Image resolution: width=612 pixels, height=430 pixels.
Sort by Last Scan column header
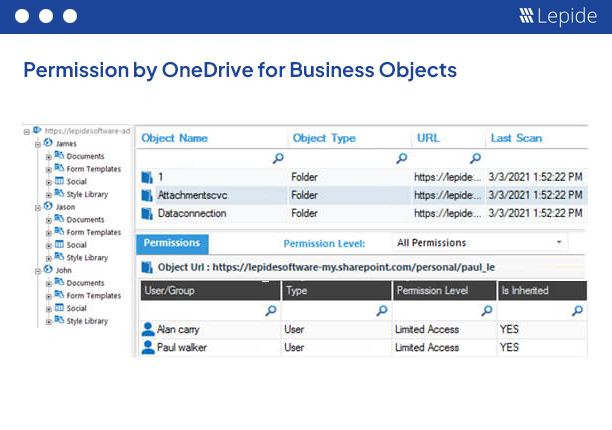516,138
